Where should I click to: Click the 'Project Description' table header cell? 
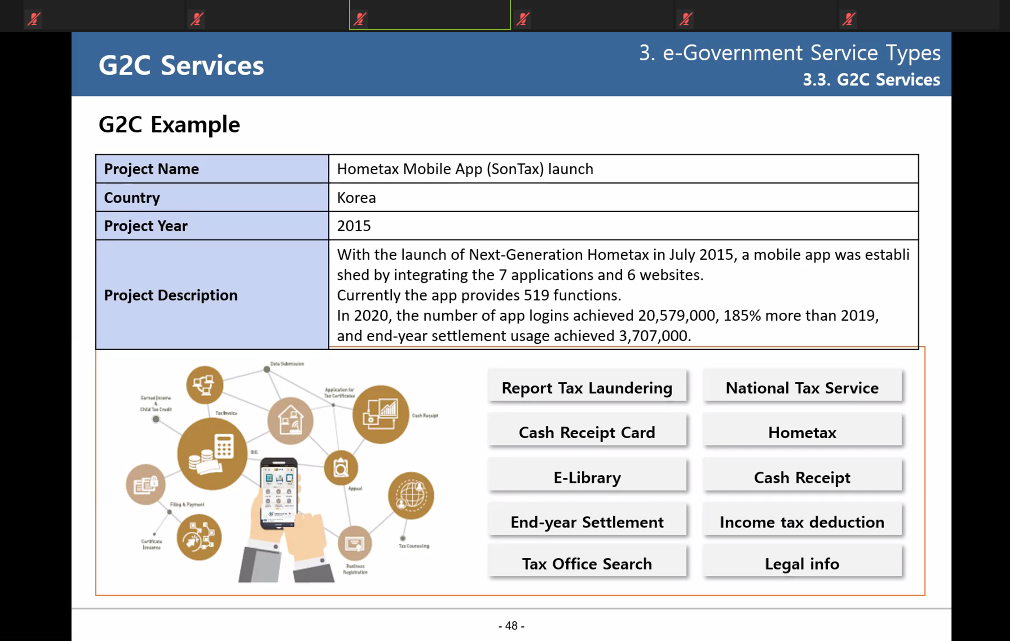(212, 294)
